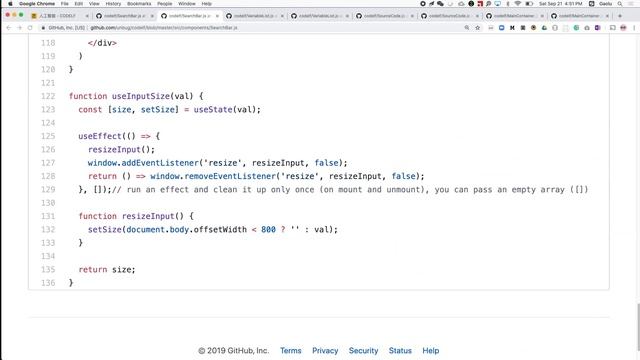The image size is (640, 360).
Task: Click line number 122
Action: (x=48, y=96)
